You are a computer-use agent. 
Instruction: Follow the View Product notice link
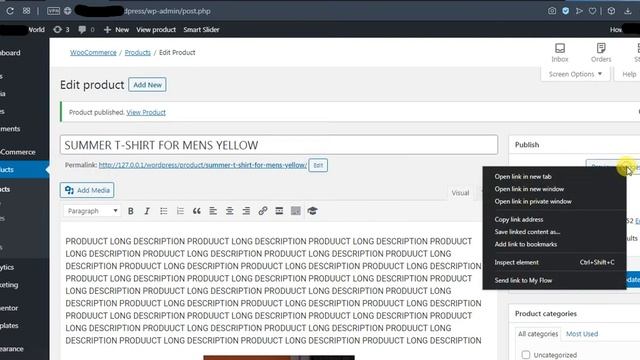[146, 112]
